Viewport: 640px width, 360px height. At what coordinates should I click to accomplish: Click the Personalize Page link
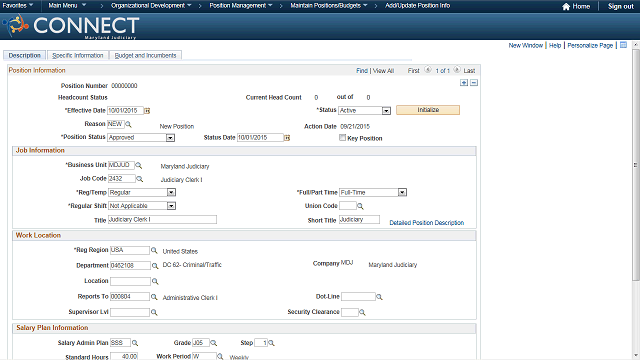click(590, 45)
